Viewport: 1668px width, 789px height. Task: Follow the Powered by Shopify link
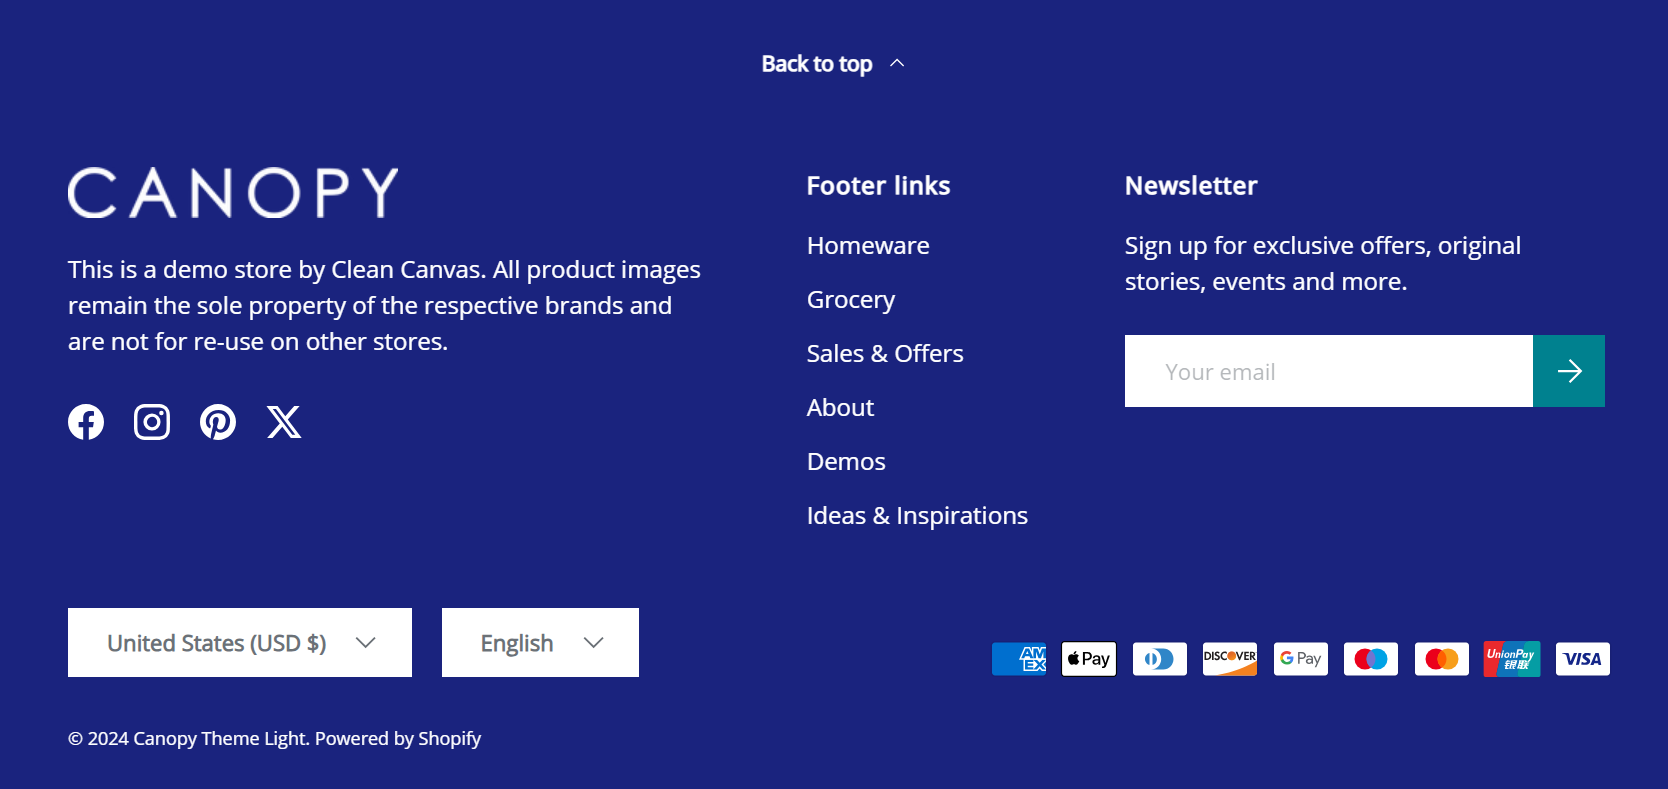[x=398, y=739]
